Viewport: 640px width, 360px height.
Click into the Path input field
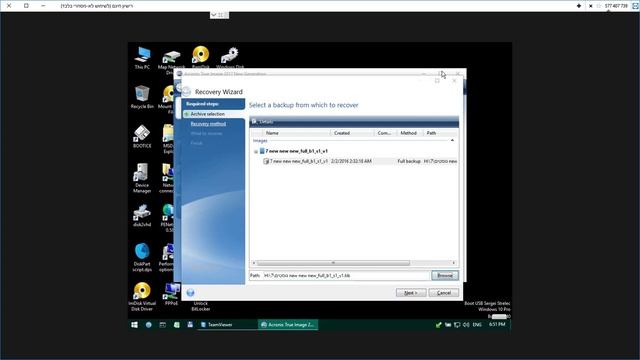pyautogui.click(x=346, y=276)
